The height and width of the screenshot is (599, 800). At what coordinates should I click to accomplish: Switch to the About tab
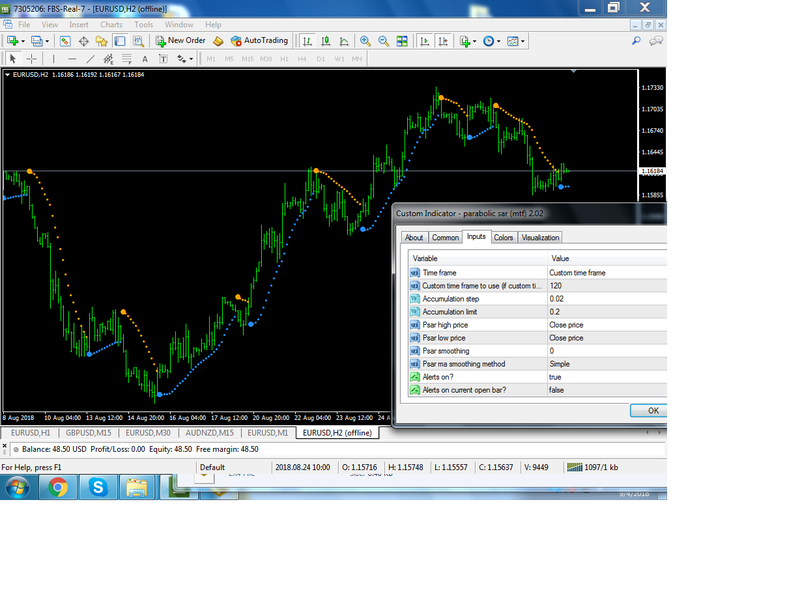click(414, 237)
